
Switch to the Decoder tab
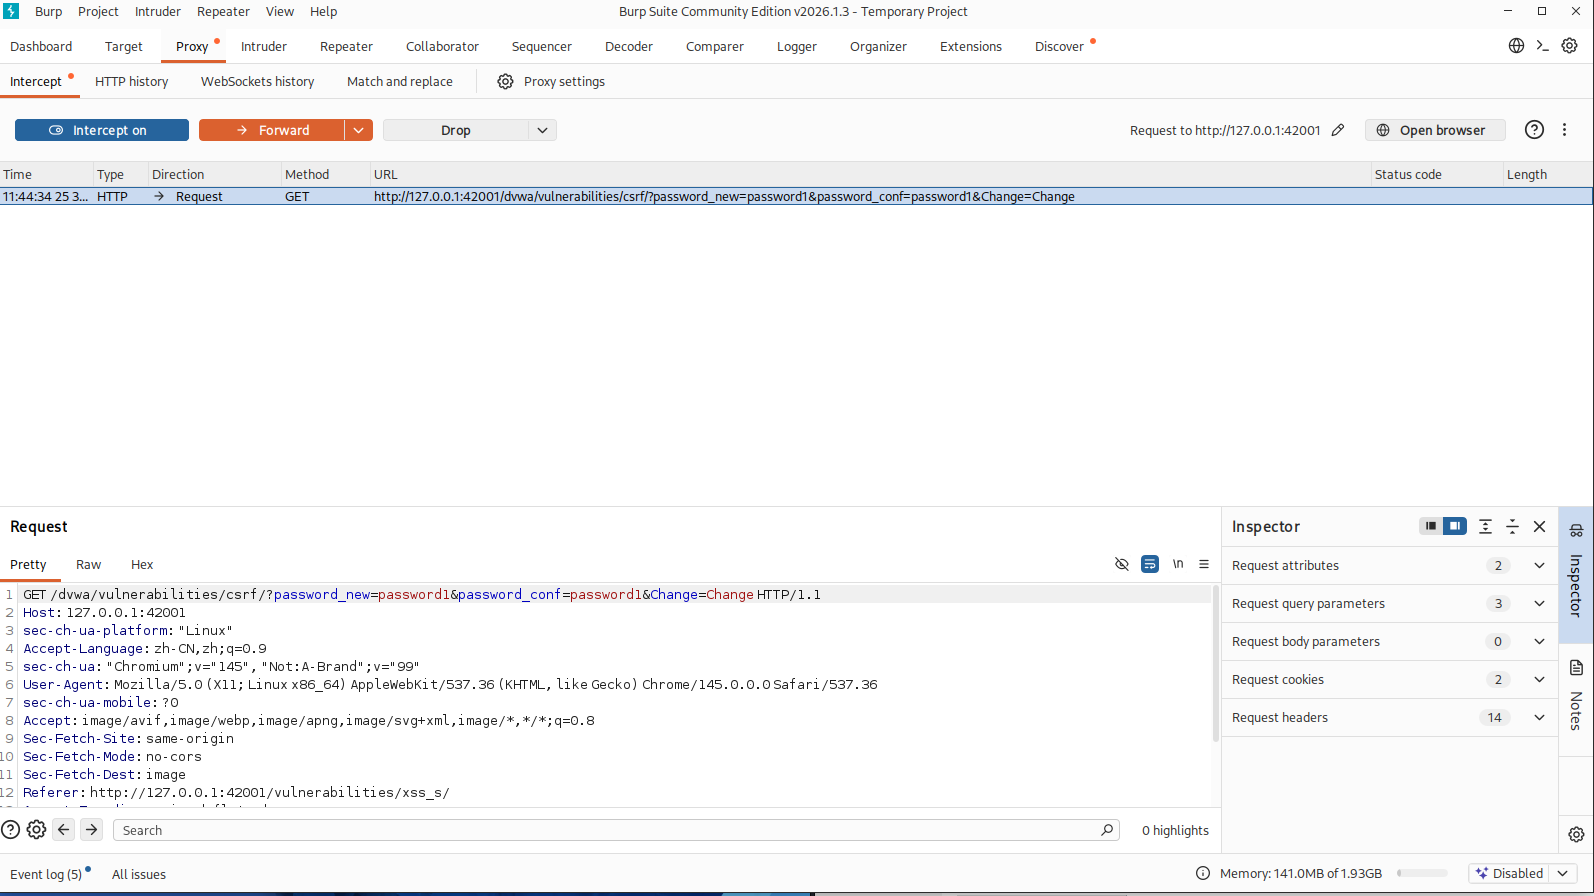point(629,46)
